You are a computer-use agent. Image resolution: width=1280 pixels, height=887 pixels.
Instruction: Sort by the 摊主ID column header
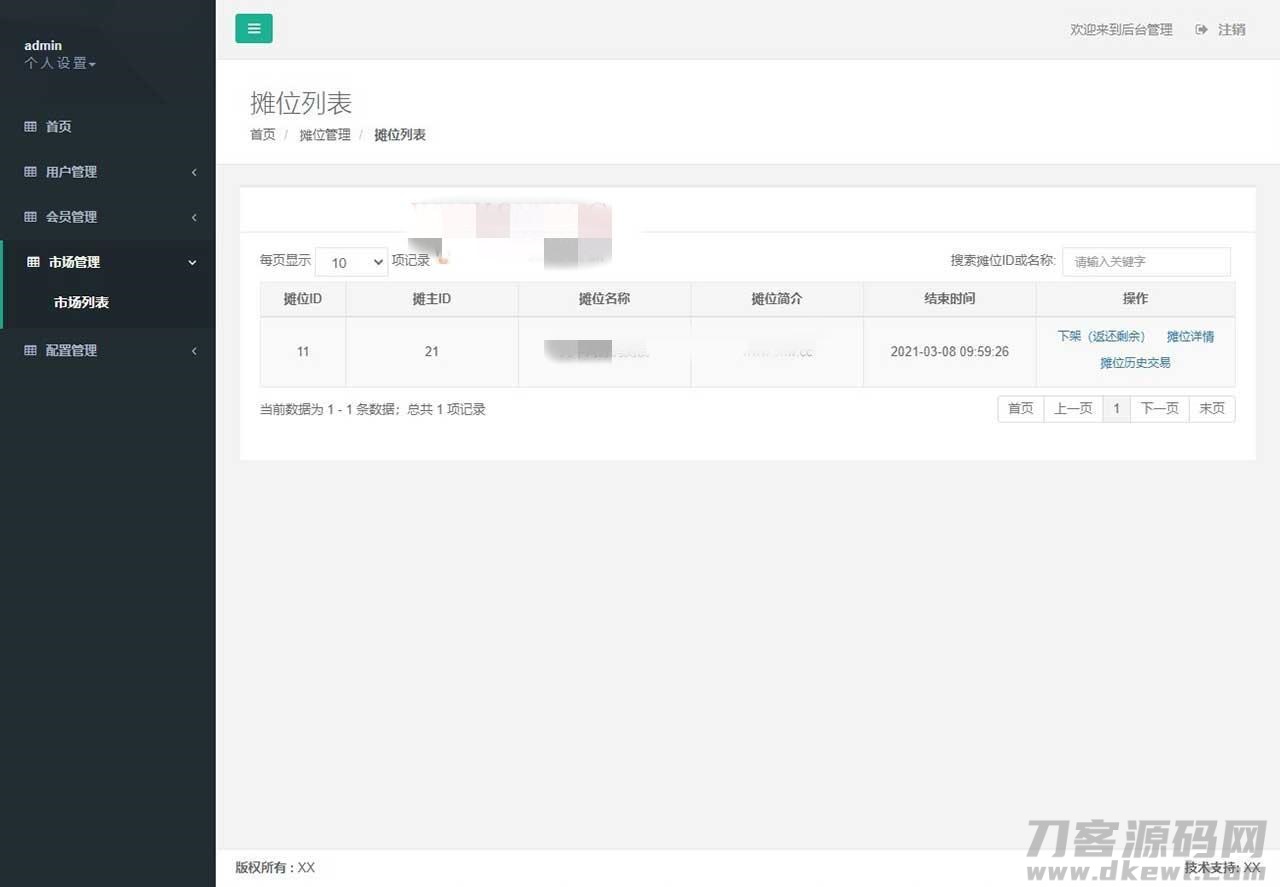click(432, 299)
